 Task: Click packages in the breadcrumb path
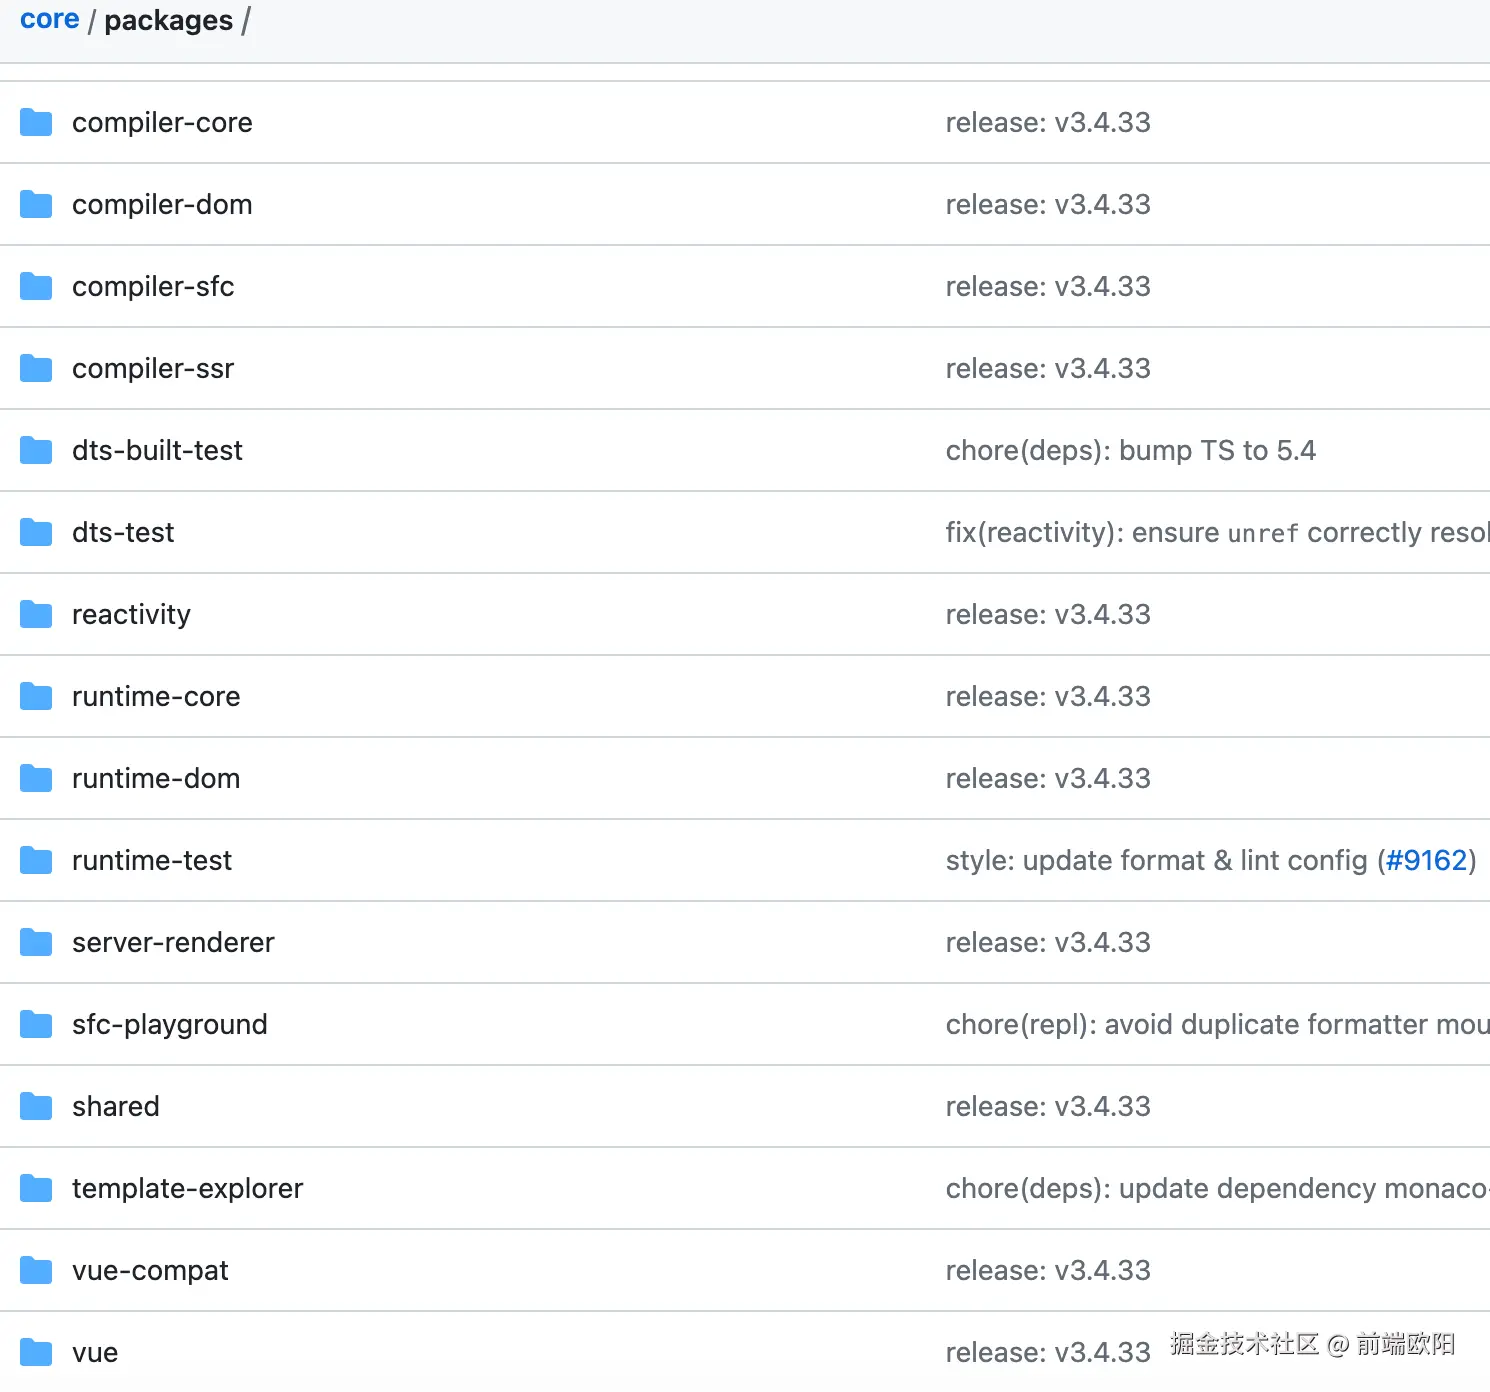coord(168,21)
